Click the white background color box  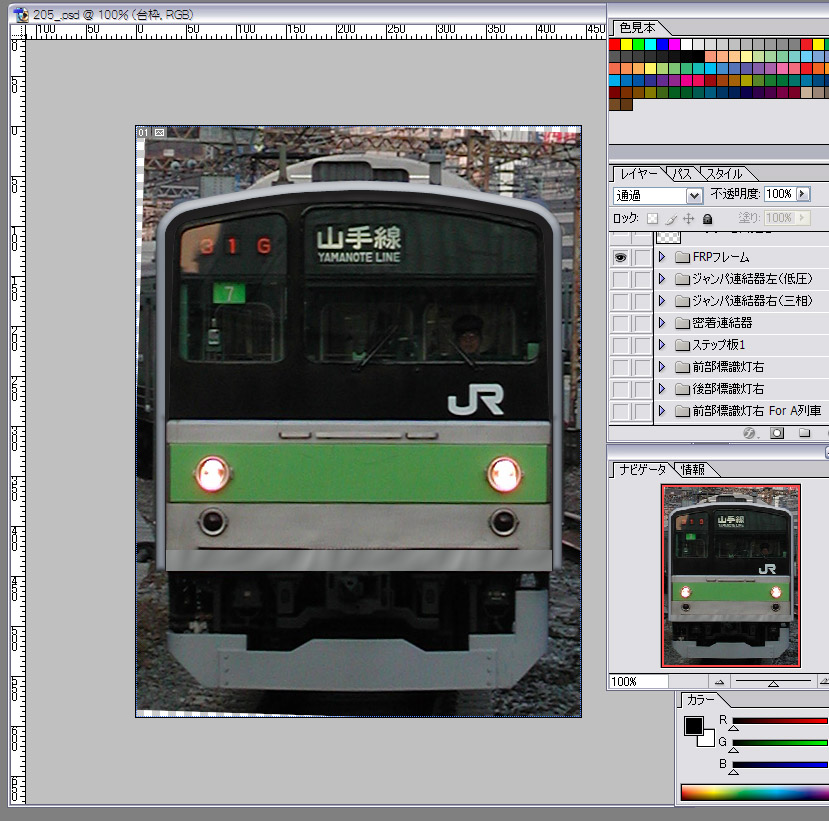[708, 739]
